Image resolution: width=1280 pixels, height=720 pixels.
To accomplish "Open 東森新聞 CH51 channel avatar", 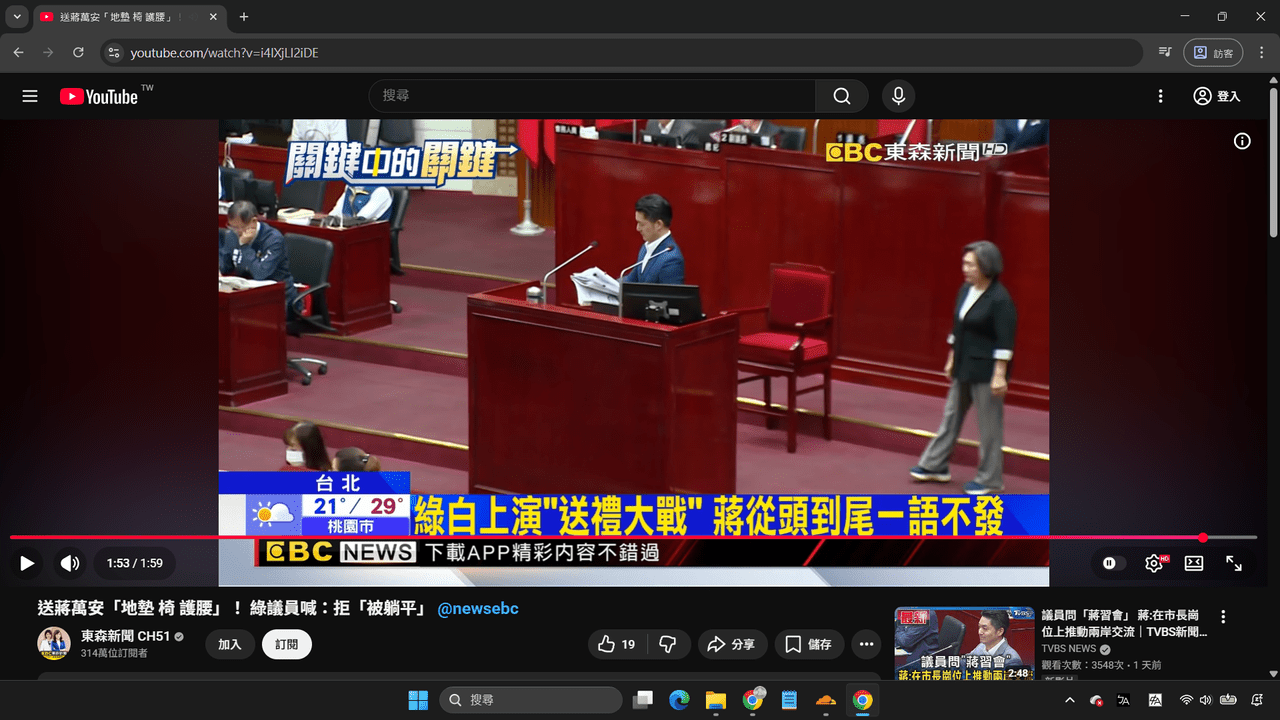I will point(54,644).
